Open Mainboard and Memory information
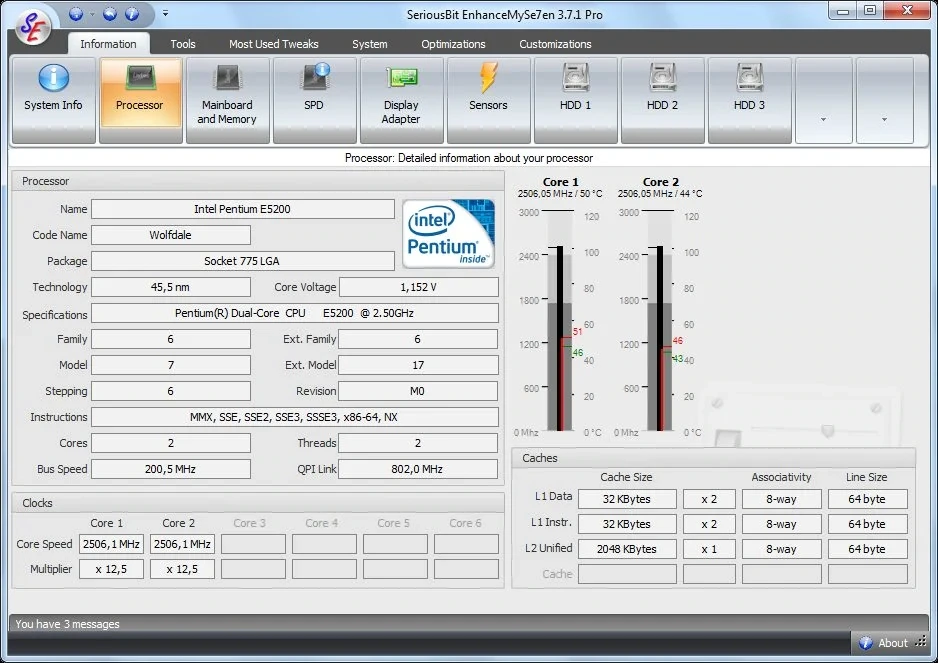 (227, 101)
